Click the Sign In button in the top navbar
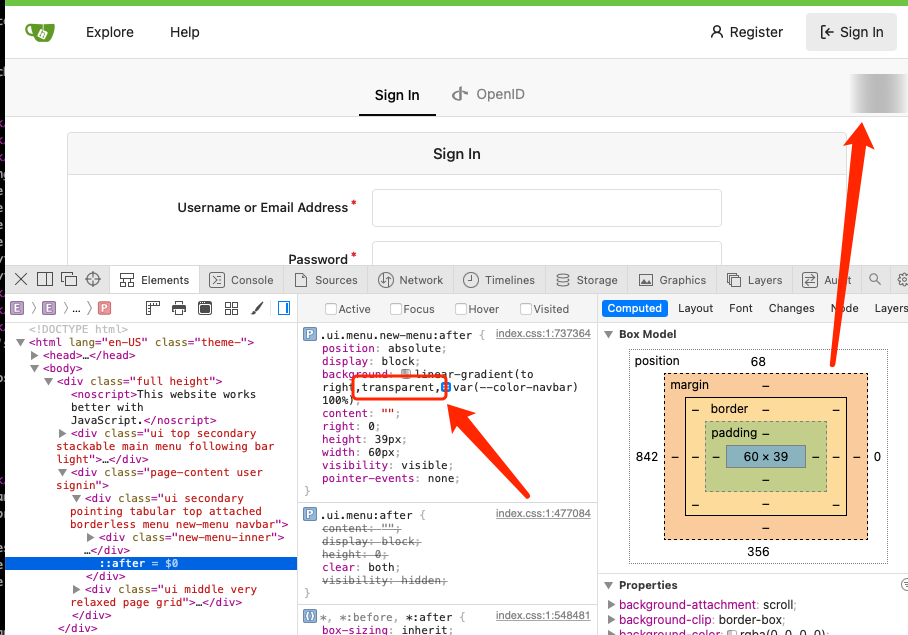 coord(851,32)
